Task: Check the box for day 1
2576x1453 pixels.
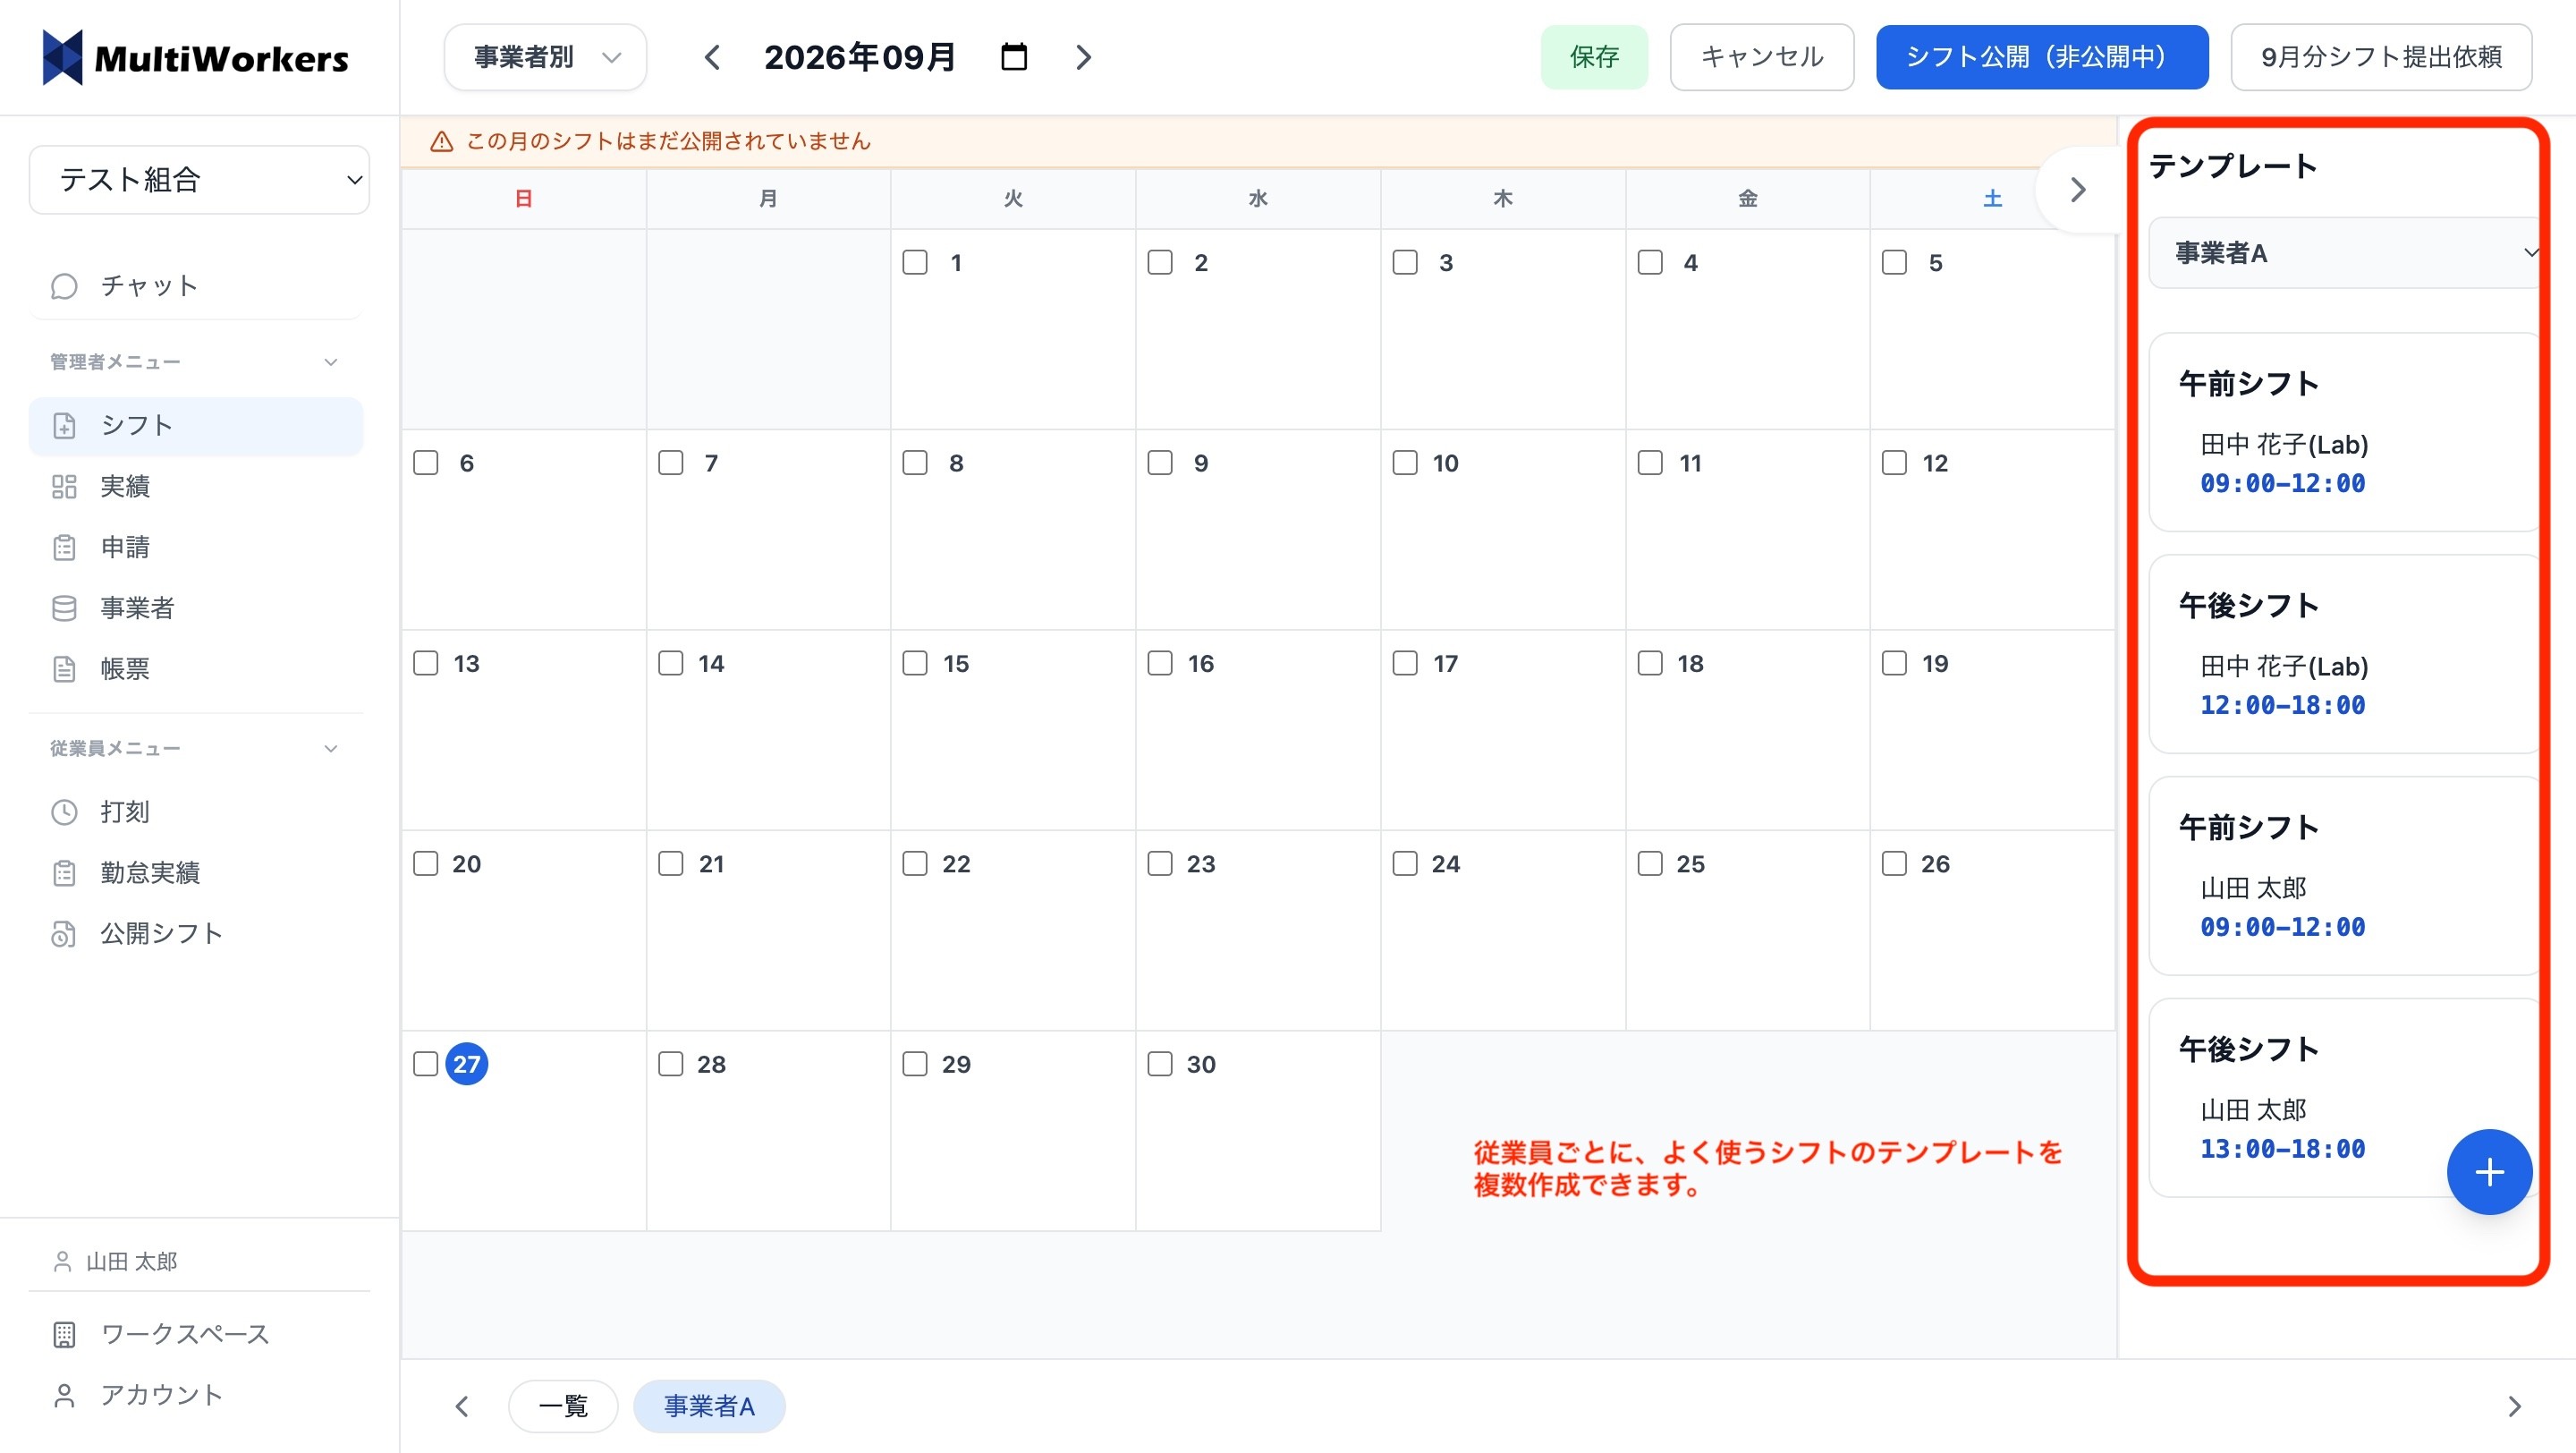Action: pyautogui.click(x=914, y=262)
